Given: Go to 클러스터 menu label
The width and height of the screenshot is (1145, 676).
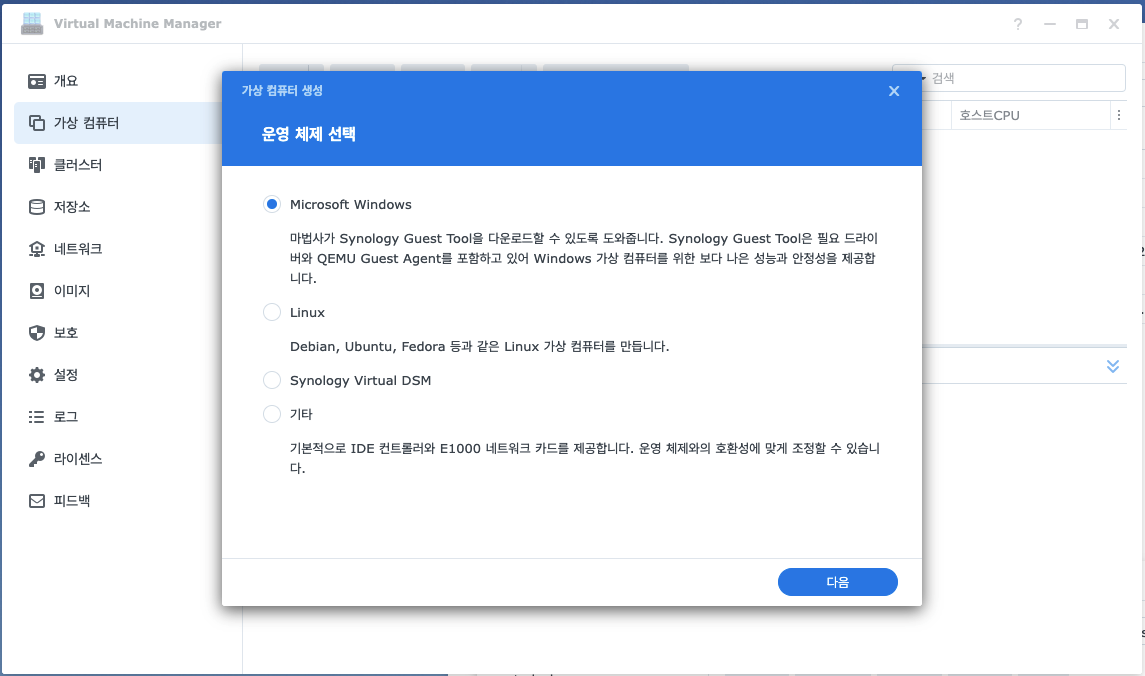Looking at the screenshot, I should (x=78, y=165).
